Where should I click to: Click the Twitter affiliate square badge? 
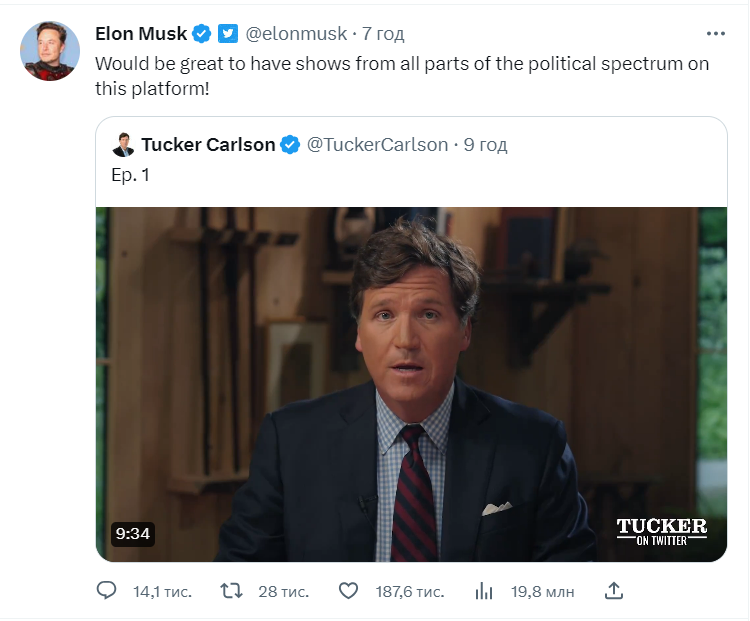click(x=228, y=33)
